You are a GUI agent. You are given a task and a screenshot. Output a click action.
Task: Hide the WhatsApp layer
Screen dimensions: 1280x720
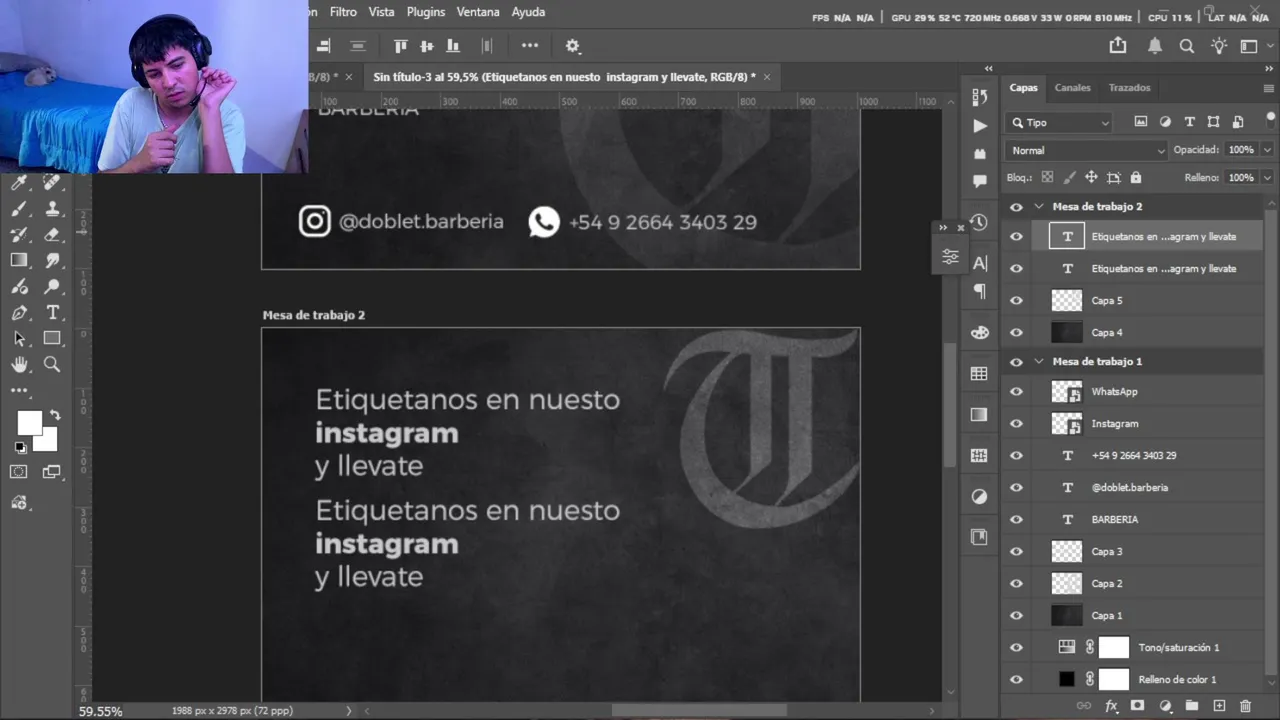coord(1016,392)
